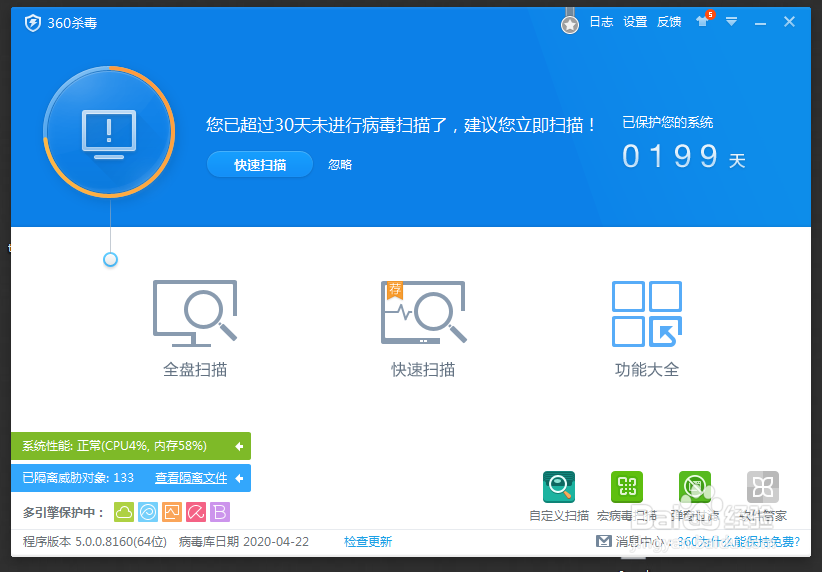Image resolution: width=822 pixels, height=572 pixels.
Task: Open 设置 settings menu
Action: click(x=635, y=21)
